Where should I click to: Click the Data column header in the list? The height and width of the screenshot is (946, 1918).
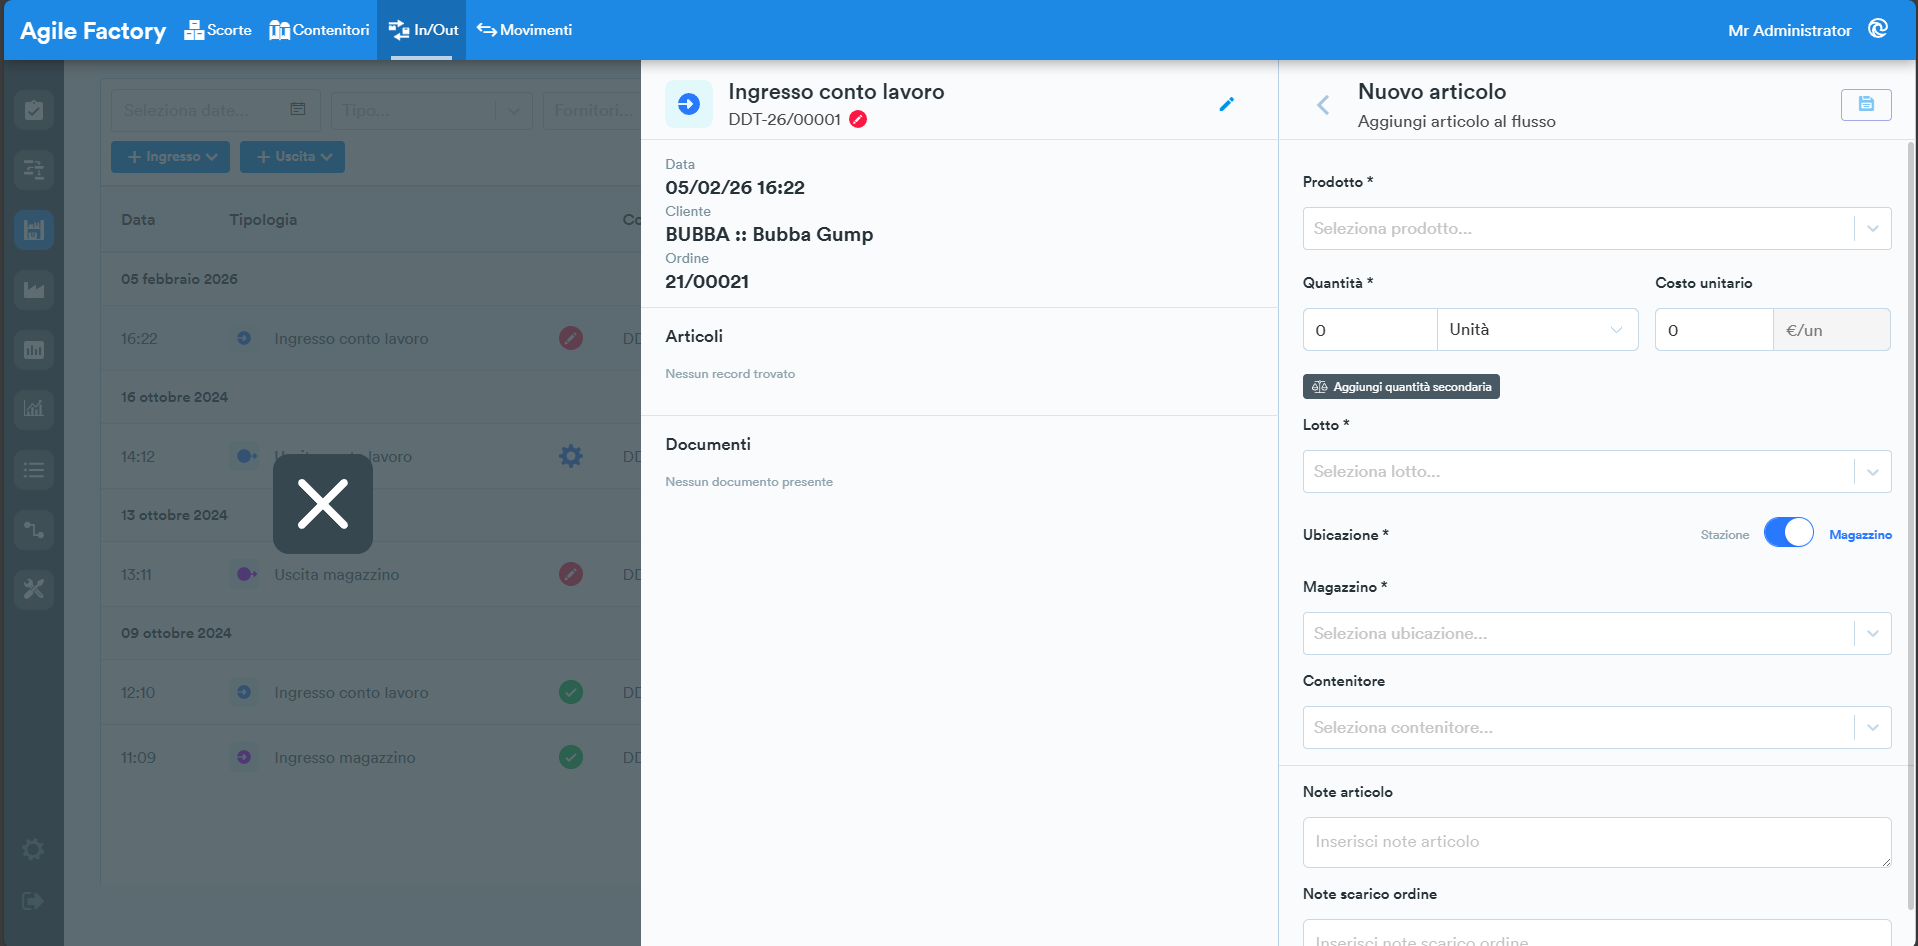pyautogui.click(x=138, y=220)
